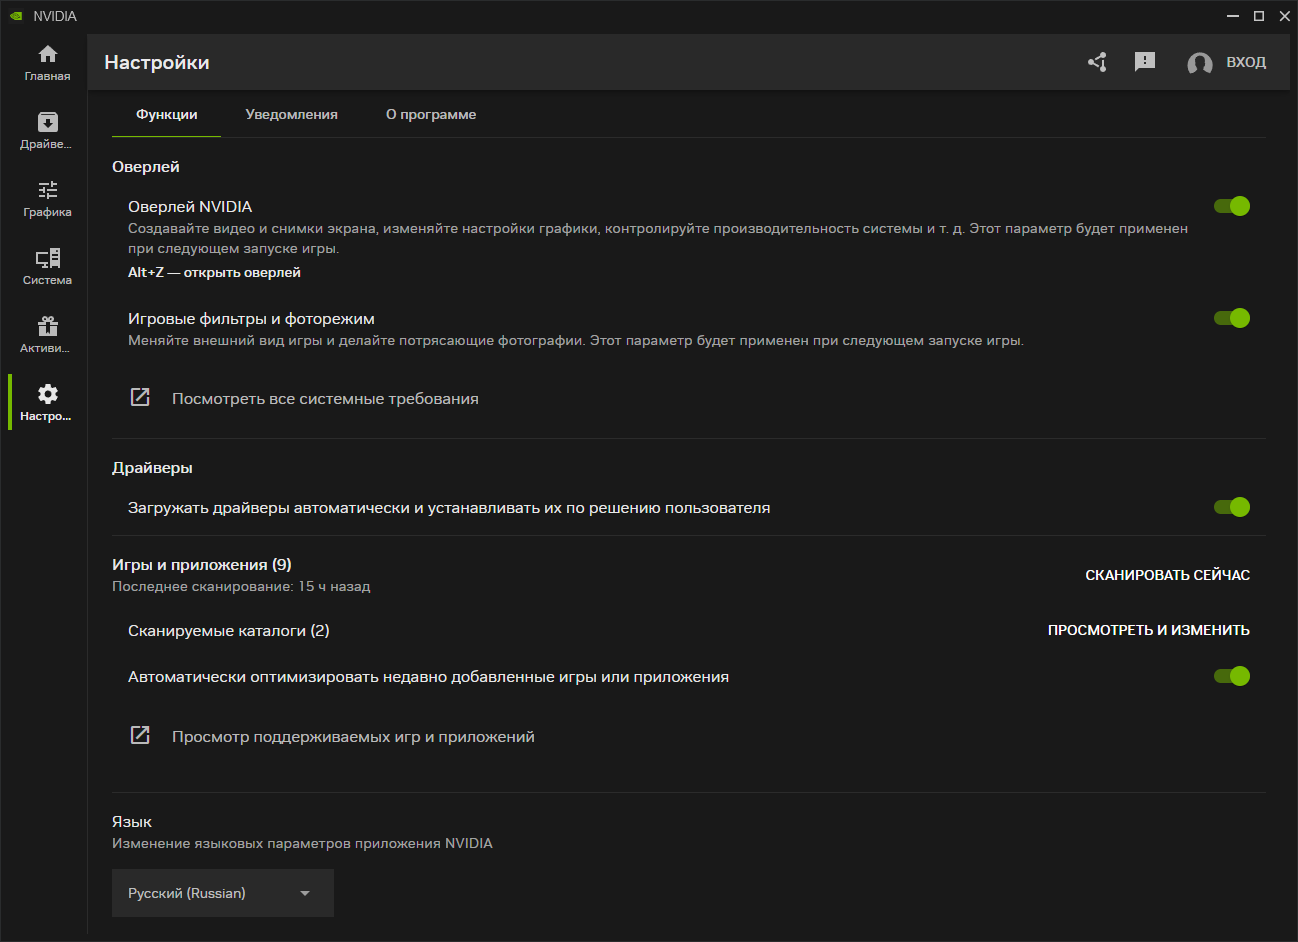Switch to the Функции tab
Screen dimensions: 1298x942
(166, 115)
